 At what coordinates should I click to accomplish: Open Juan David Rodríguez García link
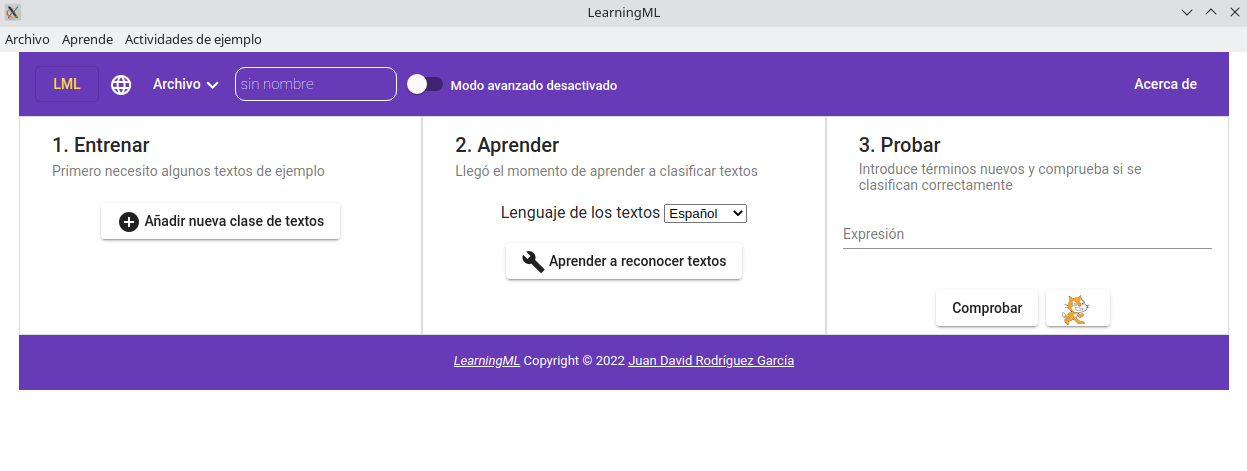pyautogui.click(x=710, y=361)
